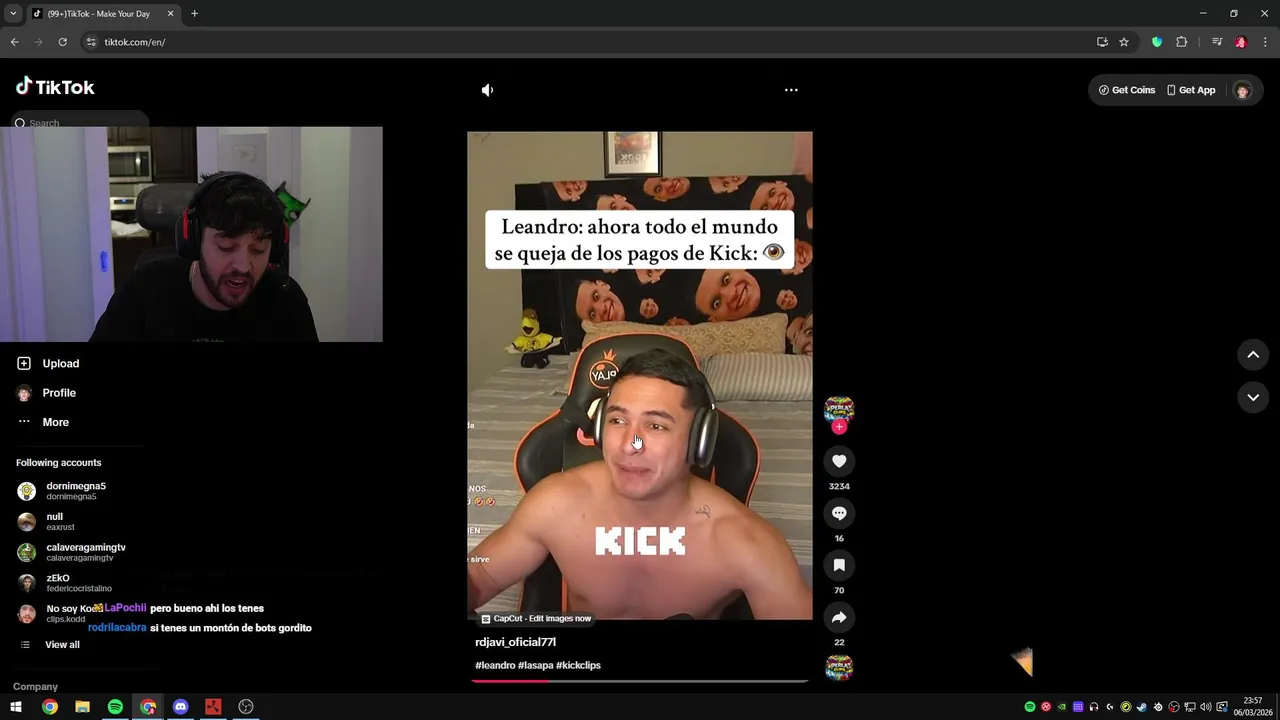The height and width of the screenshot is (720, 1280).
Task: Open the comments on this video
Action: point(839,513)
